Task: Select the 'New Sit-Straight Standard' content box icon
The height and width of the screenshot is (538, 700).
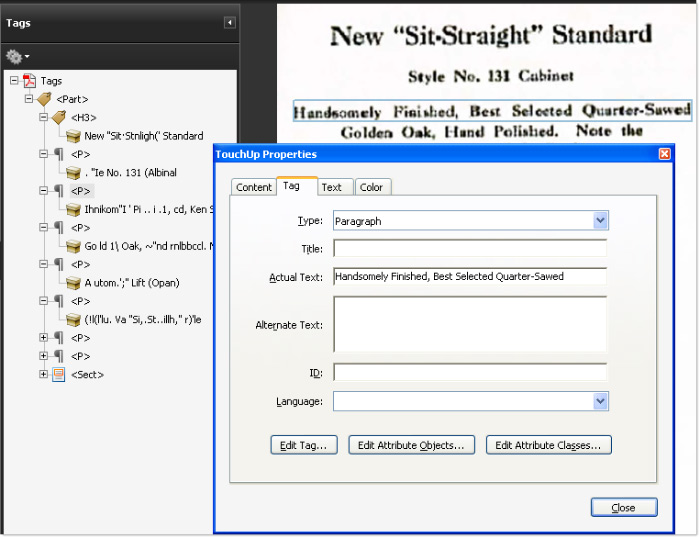Action: point(73,136)
